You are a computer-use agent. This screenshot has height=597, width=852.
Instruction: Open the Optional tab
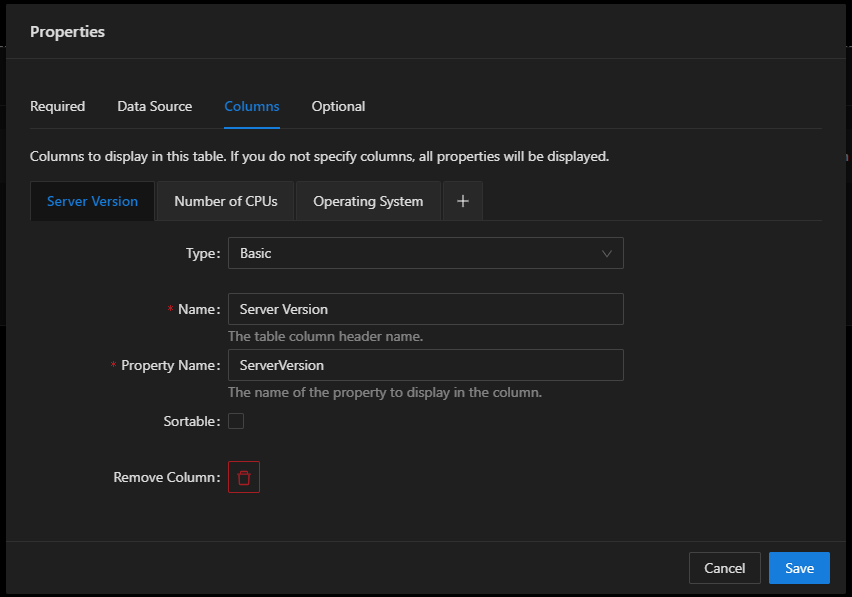click(338, 106)
